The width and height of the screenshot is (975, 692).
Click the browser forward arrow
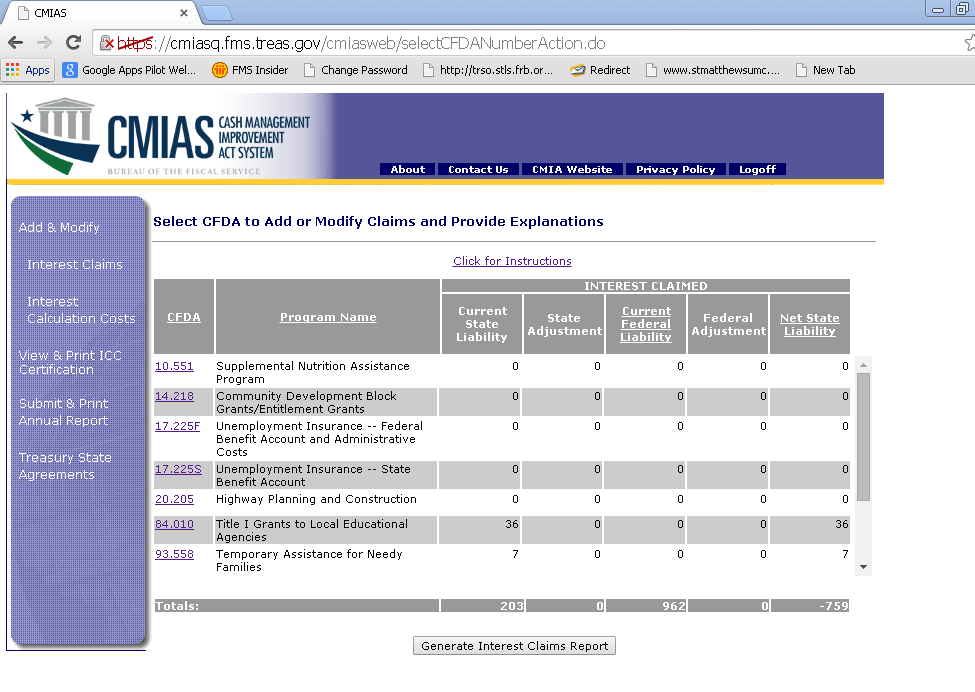[44, 42]
